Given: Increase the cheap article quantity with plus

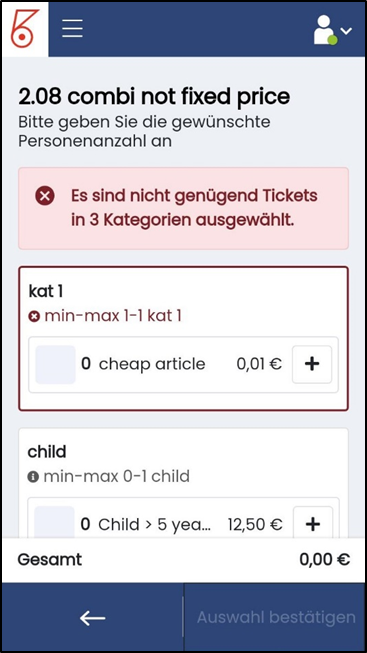Looking at the screenshot, I should pyautogui.click(x=312, y=364).
